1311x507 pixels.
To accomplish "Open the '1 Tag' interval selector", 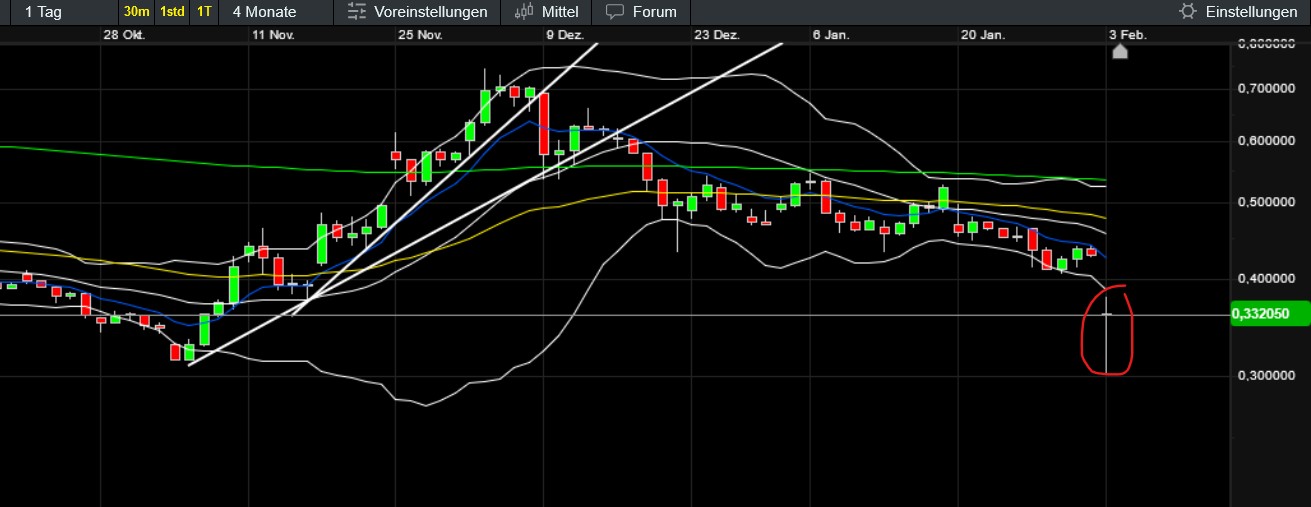I will coord(43,12).
